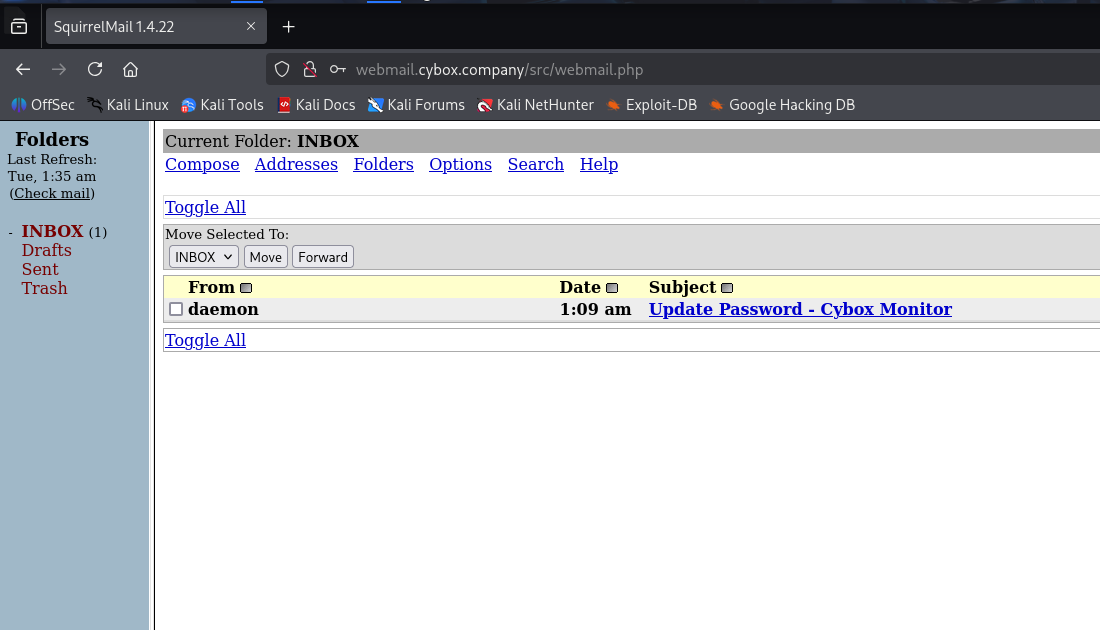Click the Forward button

(323, 257)
